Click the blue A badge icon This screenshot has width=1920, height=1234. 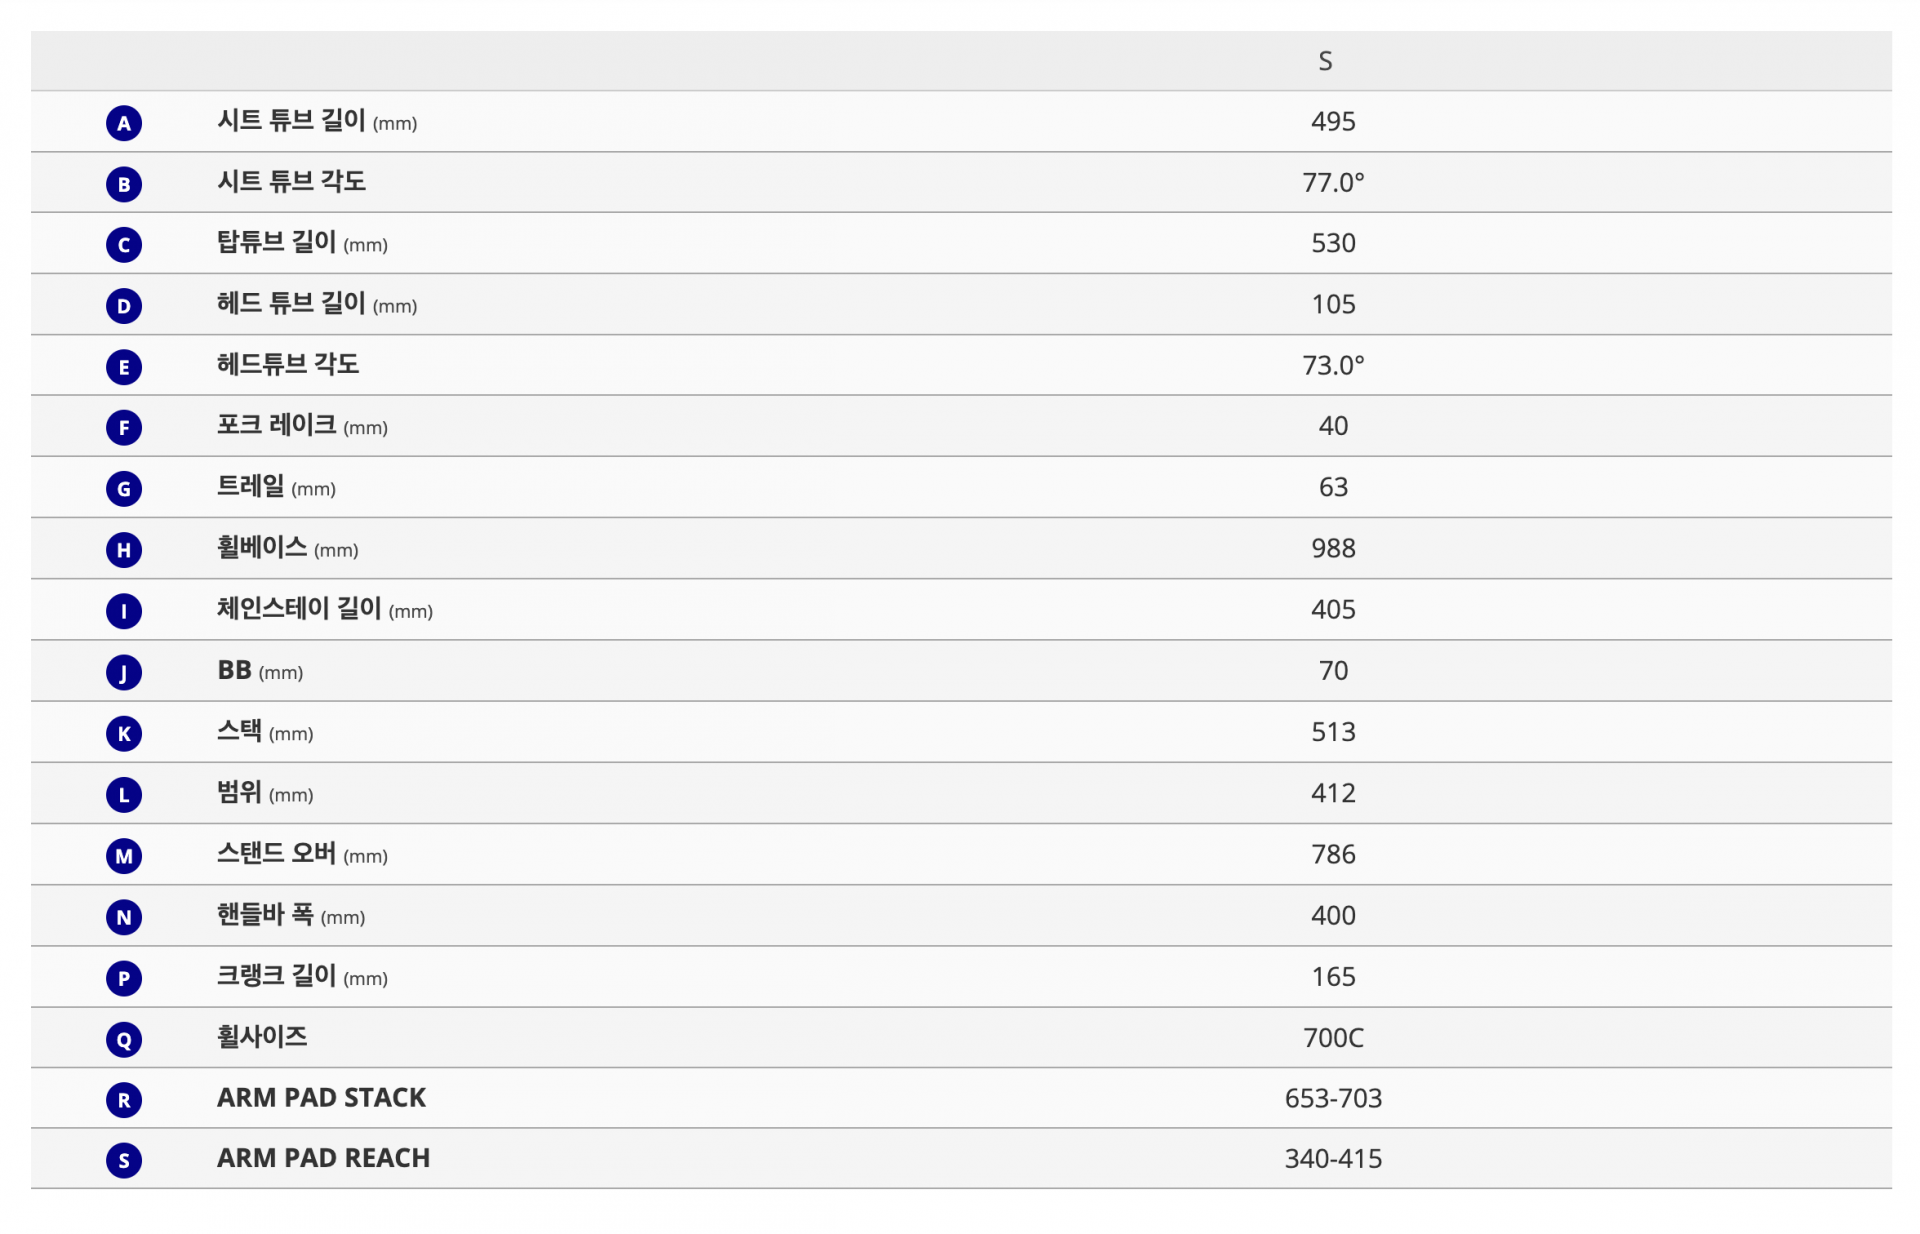124,123
